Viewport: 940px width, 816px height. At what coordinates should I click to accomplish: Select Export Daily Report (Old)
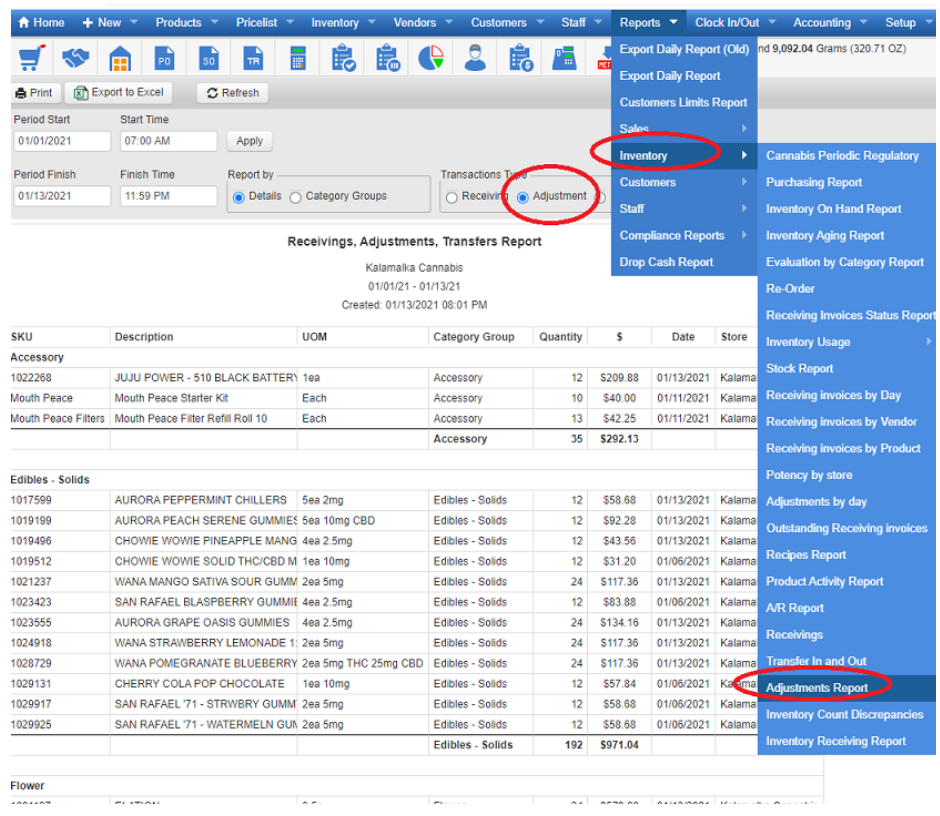[x=684, y=49]
